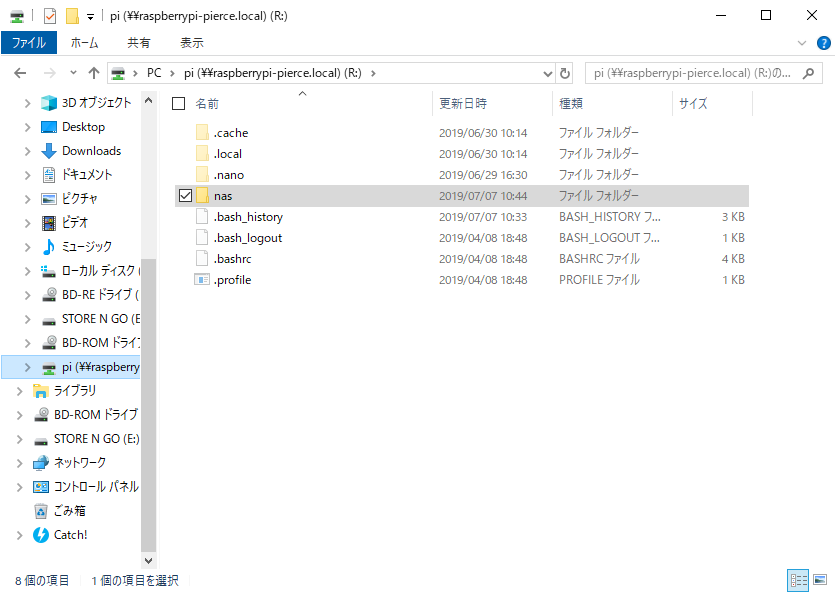Open the 表示 ribbon tab
836x593 pixels.
(x=191, y=43)
